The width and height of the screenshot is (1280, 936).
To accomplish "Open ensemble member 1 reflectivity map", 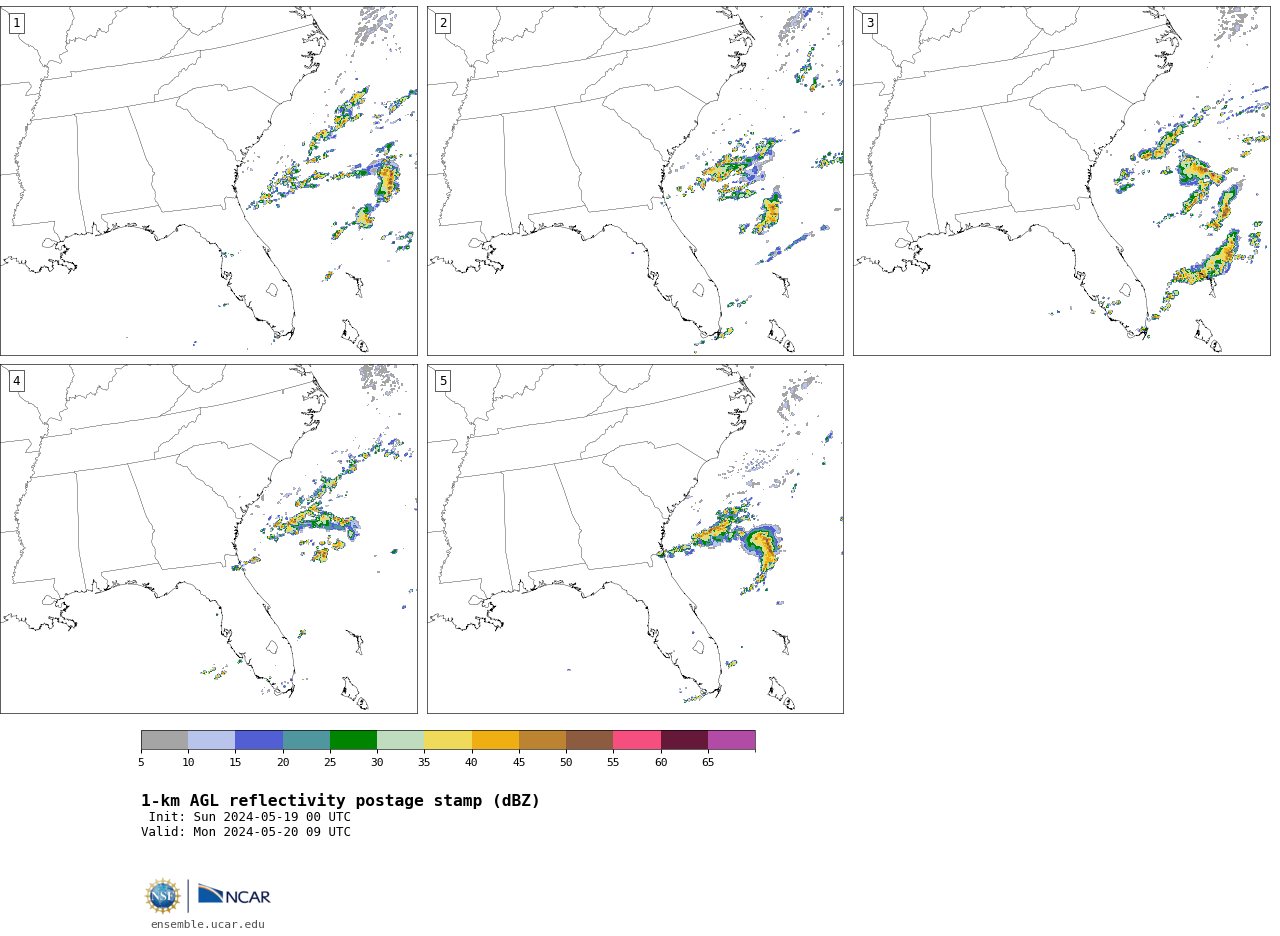I will click(209, 181).
